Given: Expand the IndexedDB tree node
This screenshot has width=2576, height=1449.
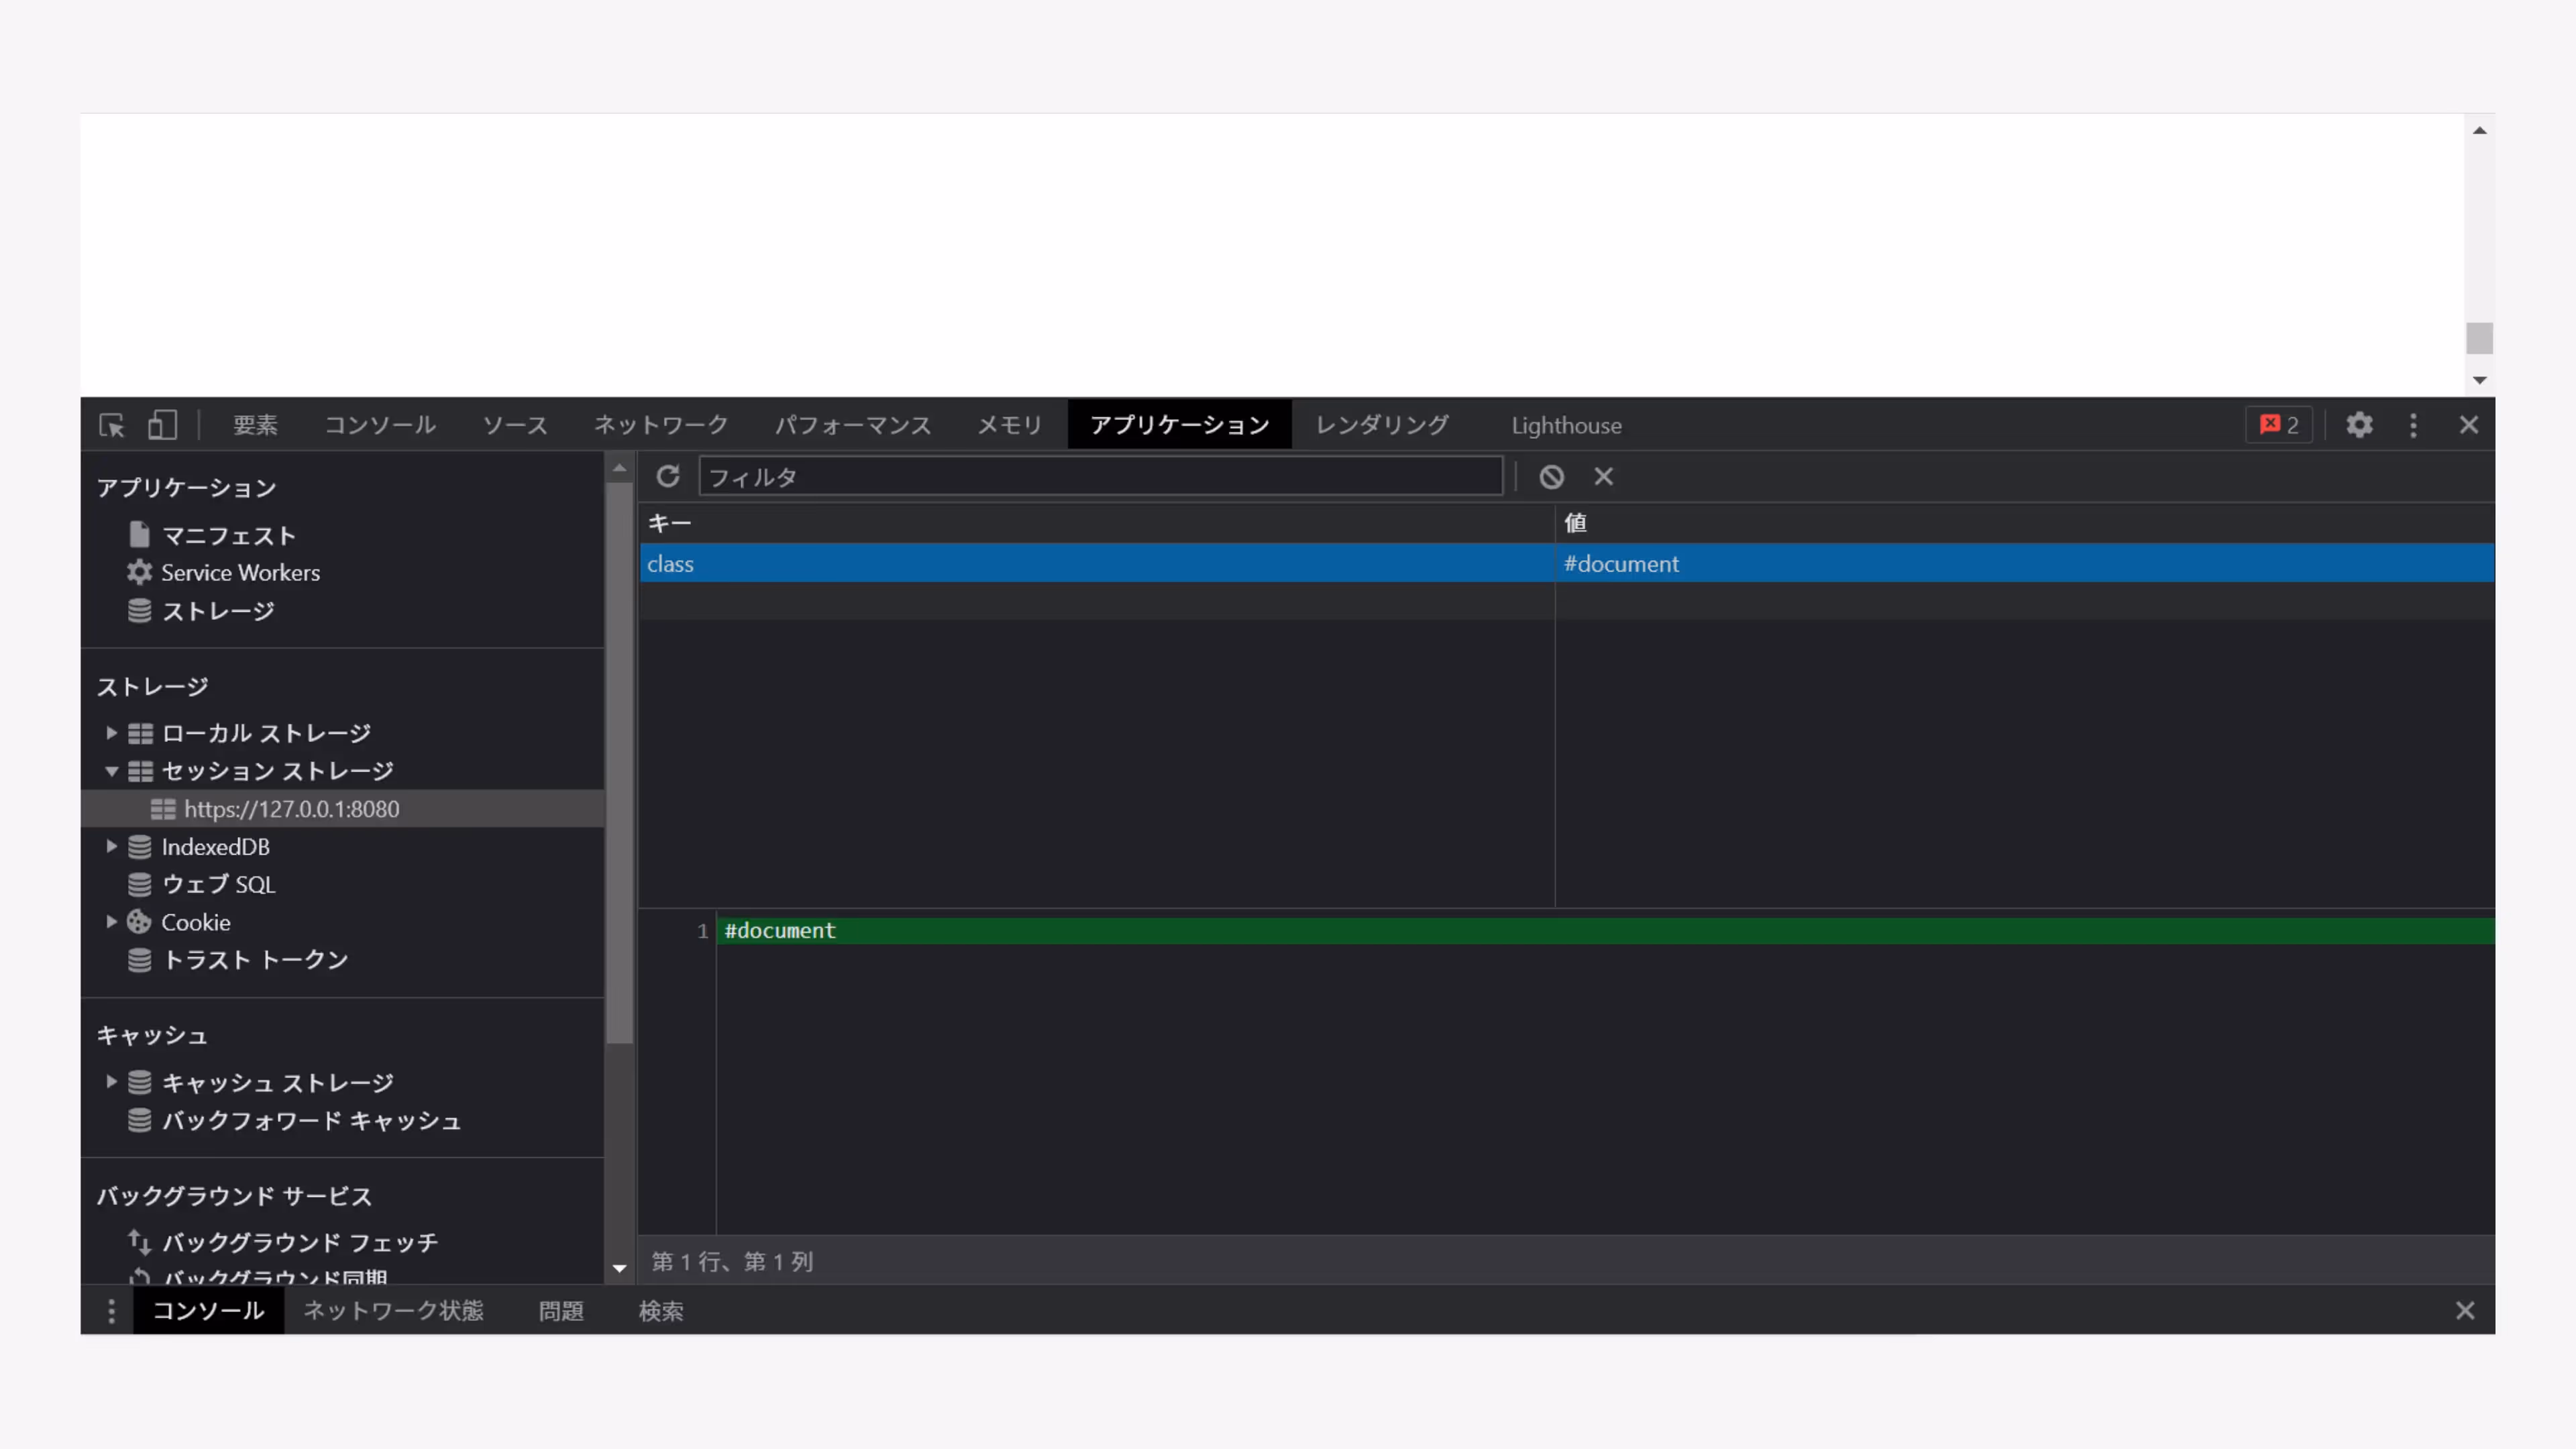Looking at the screenshot, I should pos(111,847).
